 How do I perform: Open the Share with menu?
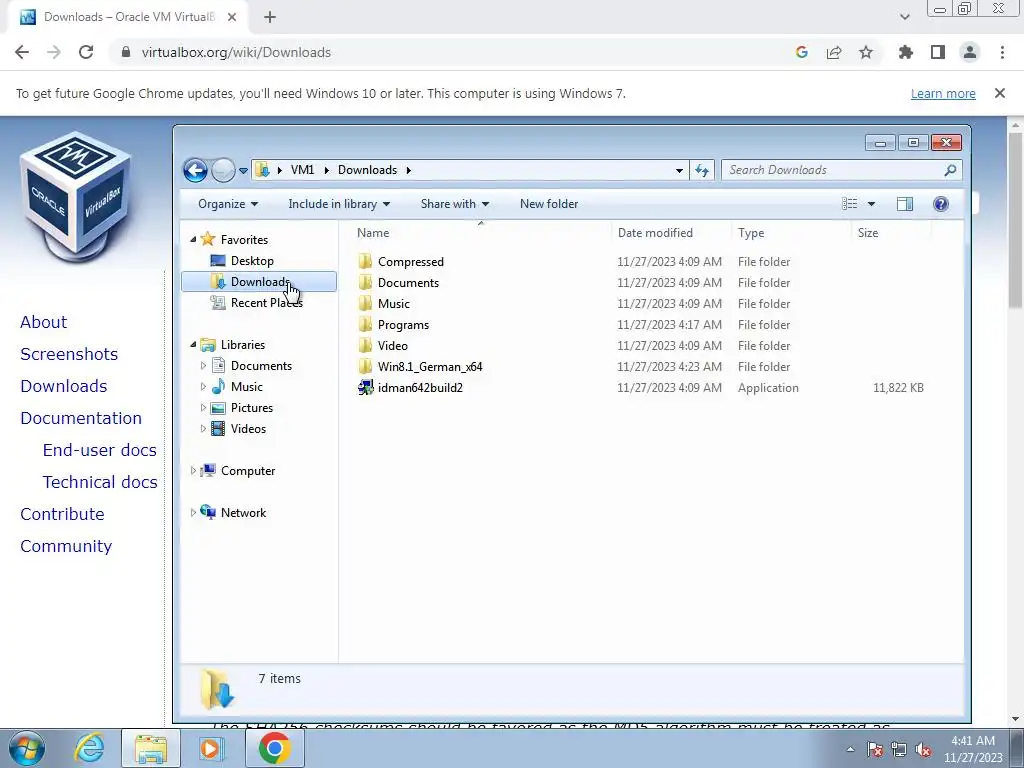[x=455, y=204]
